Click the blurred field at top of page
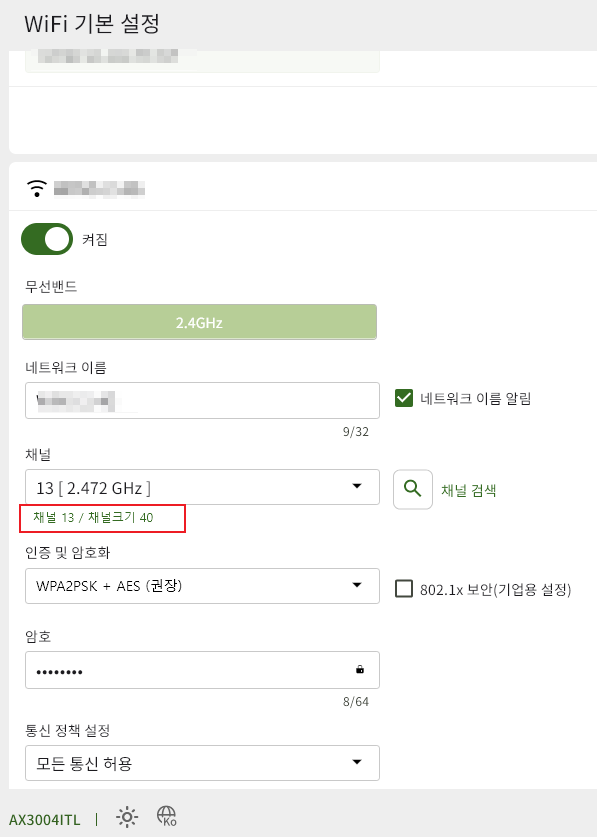Viewport: 597px width, 837px height. (x=202, y=61)
